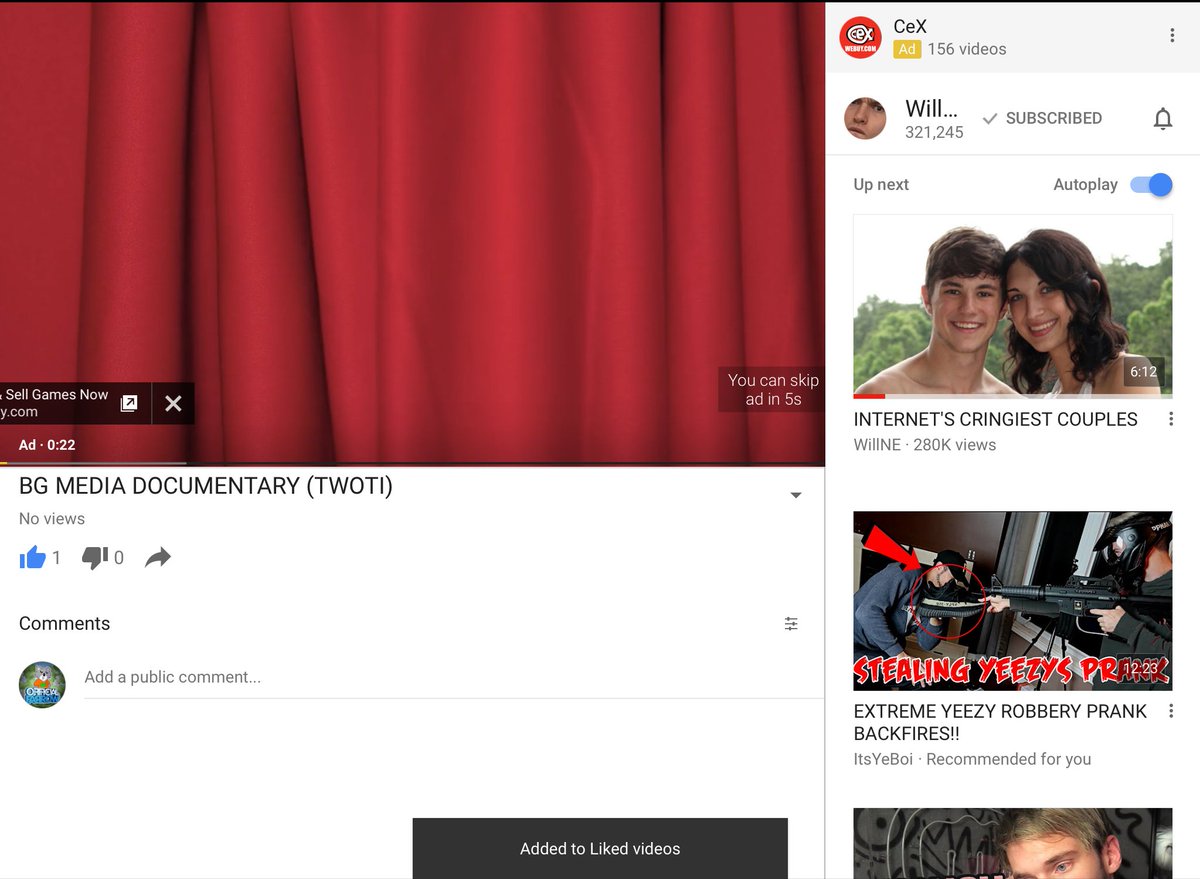Add a public comment field
Image resolution: width=1200 pixels, height=879 pixels.
point(454,677)
